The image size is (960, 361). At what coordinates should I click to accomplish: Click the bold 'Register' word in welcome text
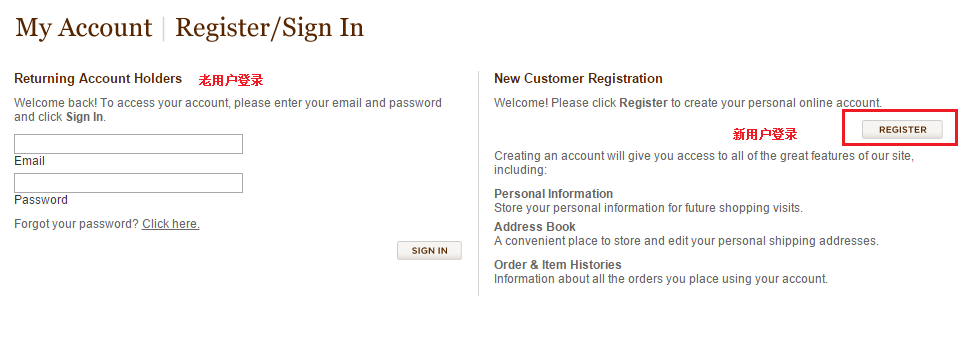tap(643, 103)
